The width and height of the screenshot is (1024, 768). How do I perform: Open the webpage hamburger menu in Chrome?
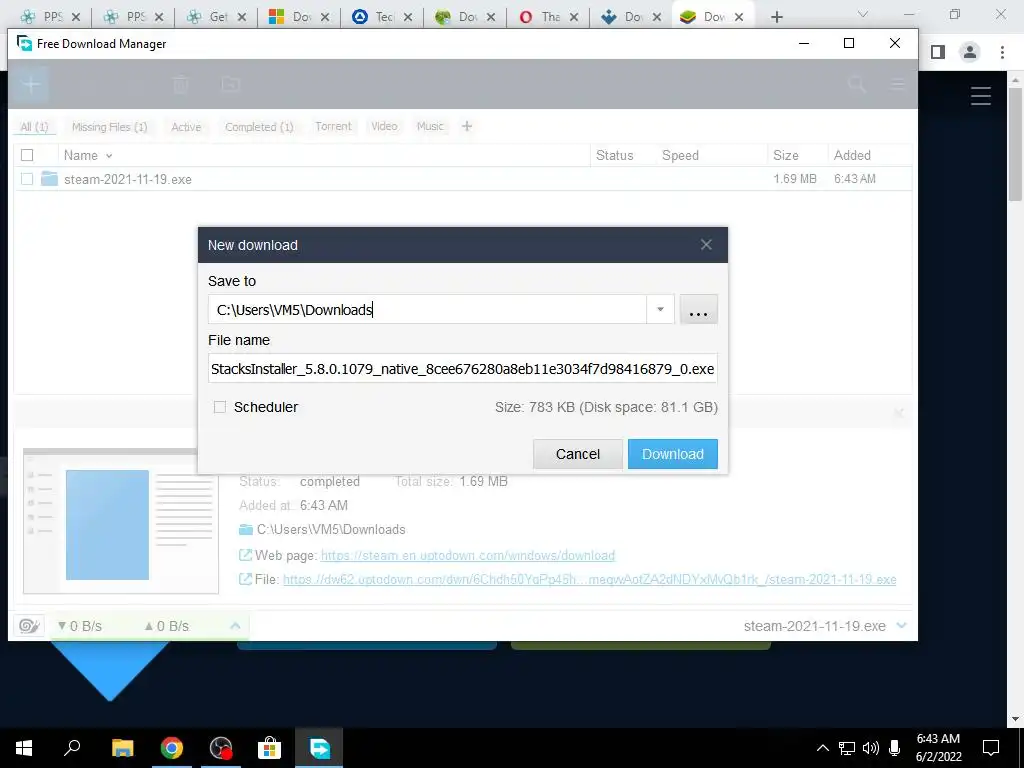tap(980, 96)
